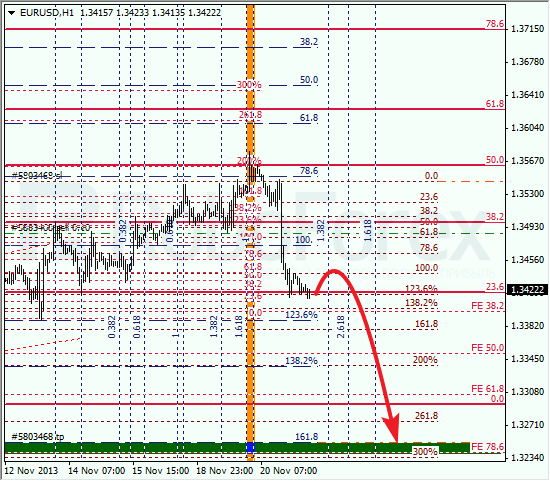
Task: Select the #5803469 sl order line label
Action: click(37, 175)
